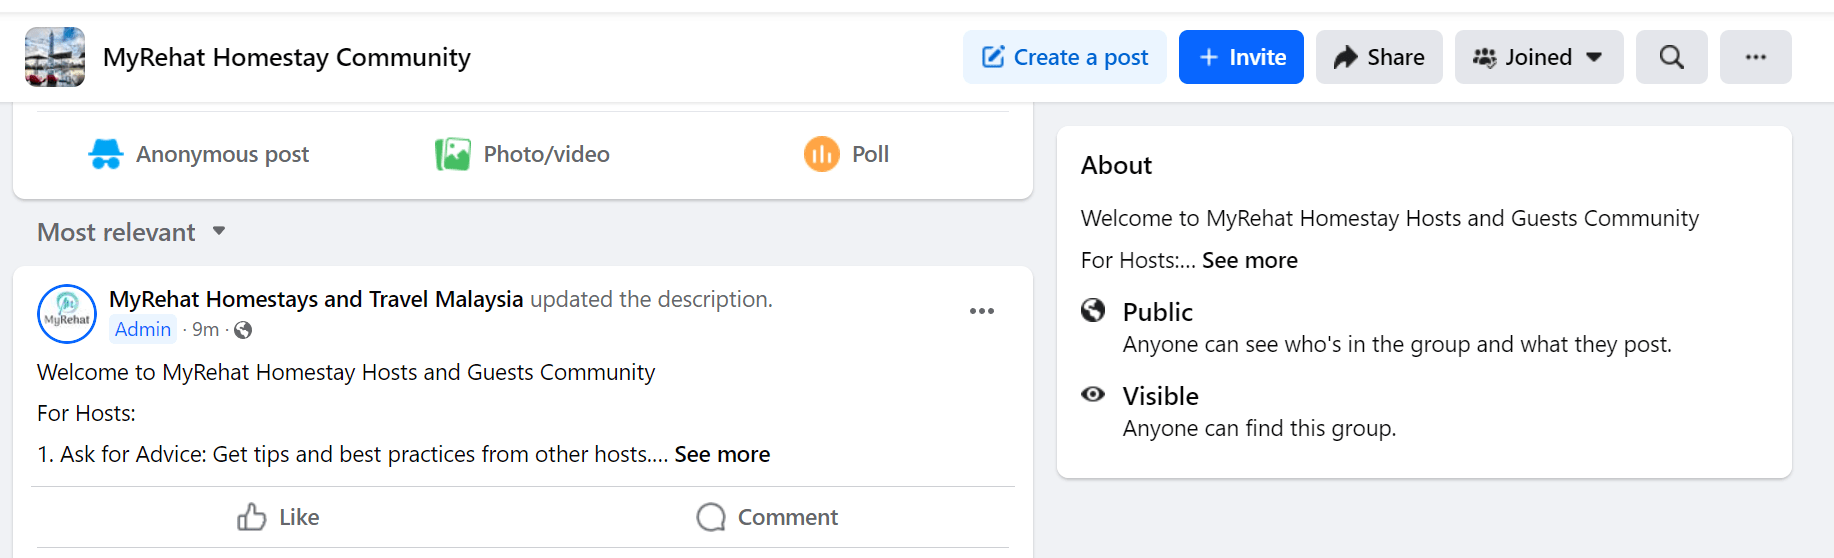
Task: Expand About section See more
Action: click(x=1250, y=260)
